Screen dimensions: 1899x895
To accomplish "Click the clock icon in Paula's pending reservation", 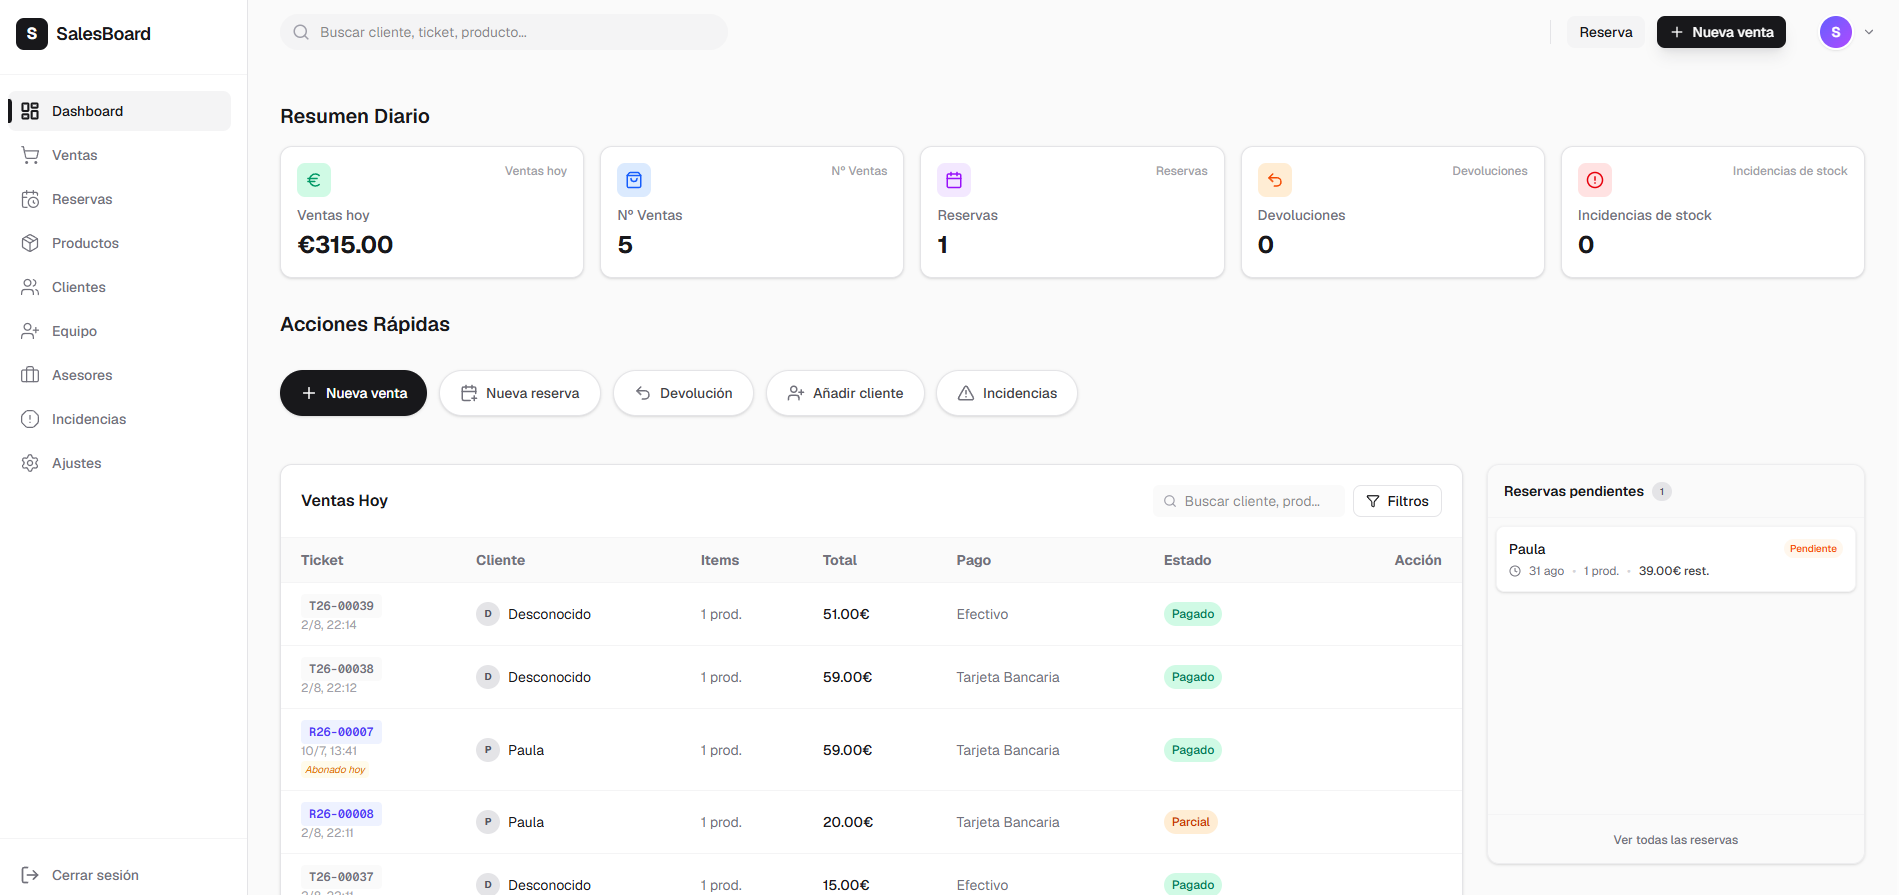I will 1515,571.
